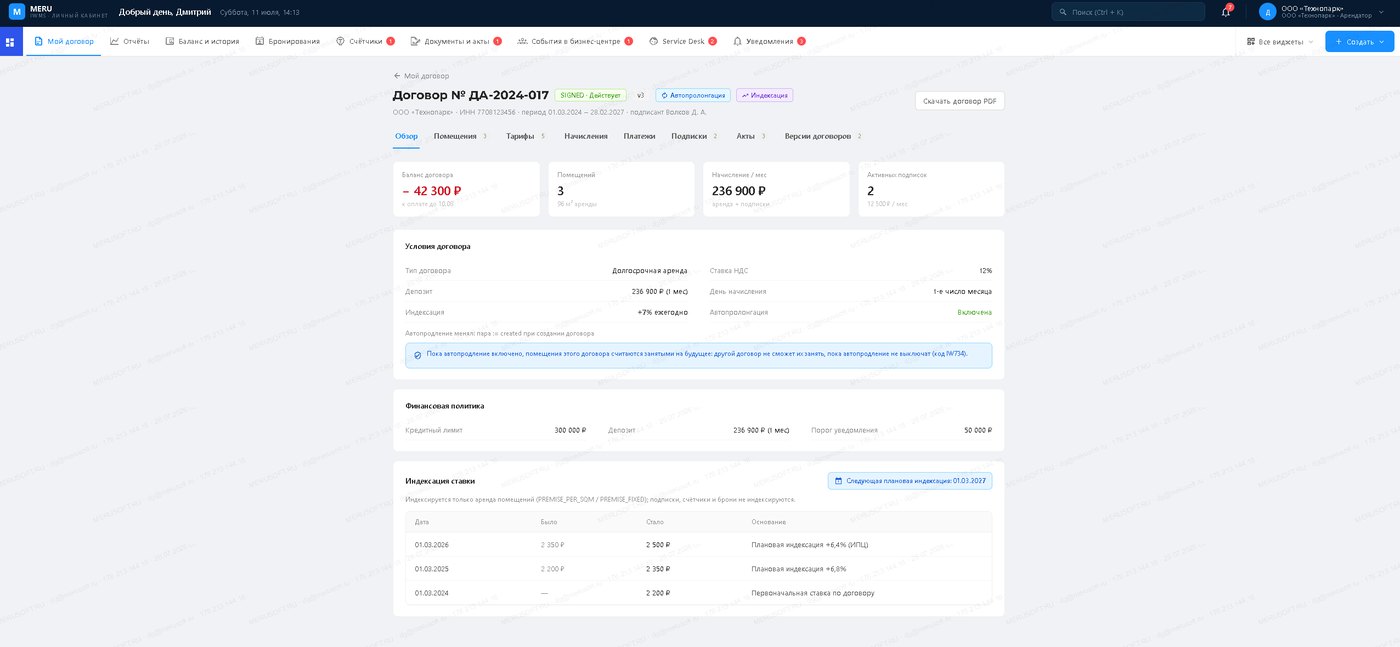
Task: Click Первоначальная ставка по договору text
Action: 813,593
